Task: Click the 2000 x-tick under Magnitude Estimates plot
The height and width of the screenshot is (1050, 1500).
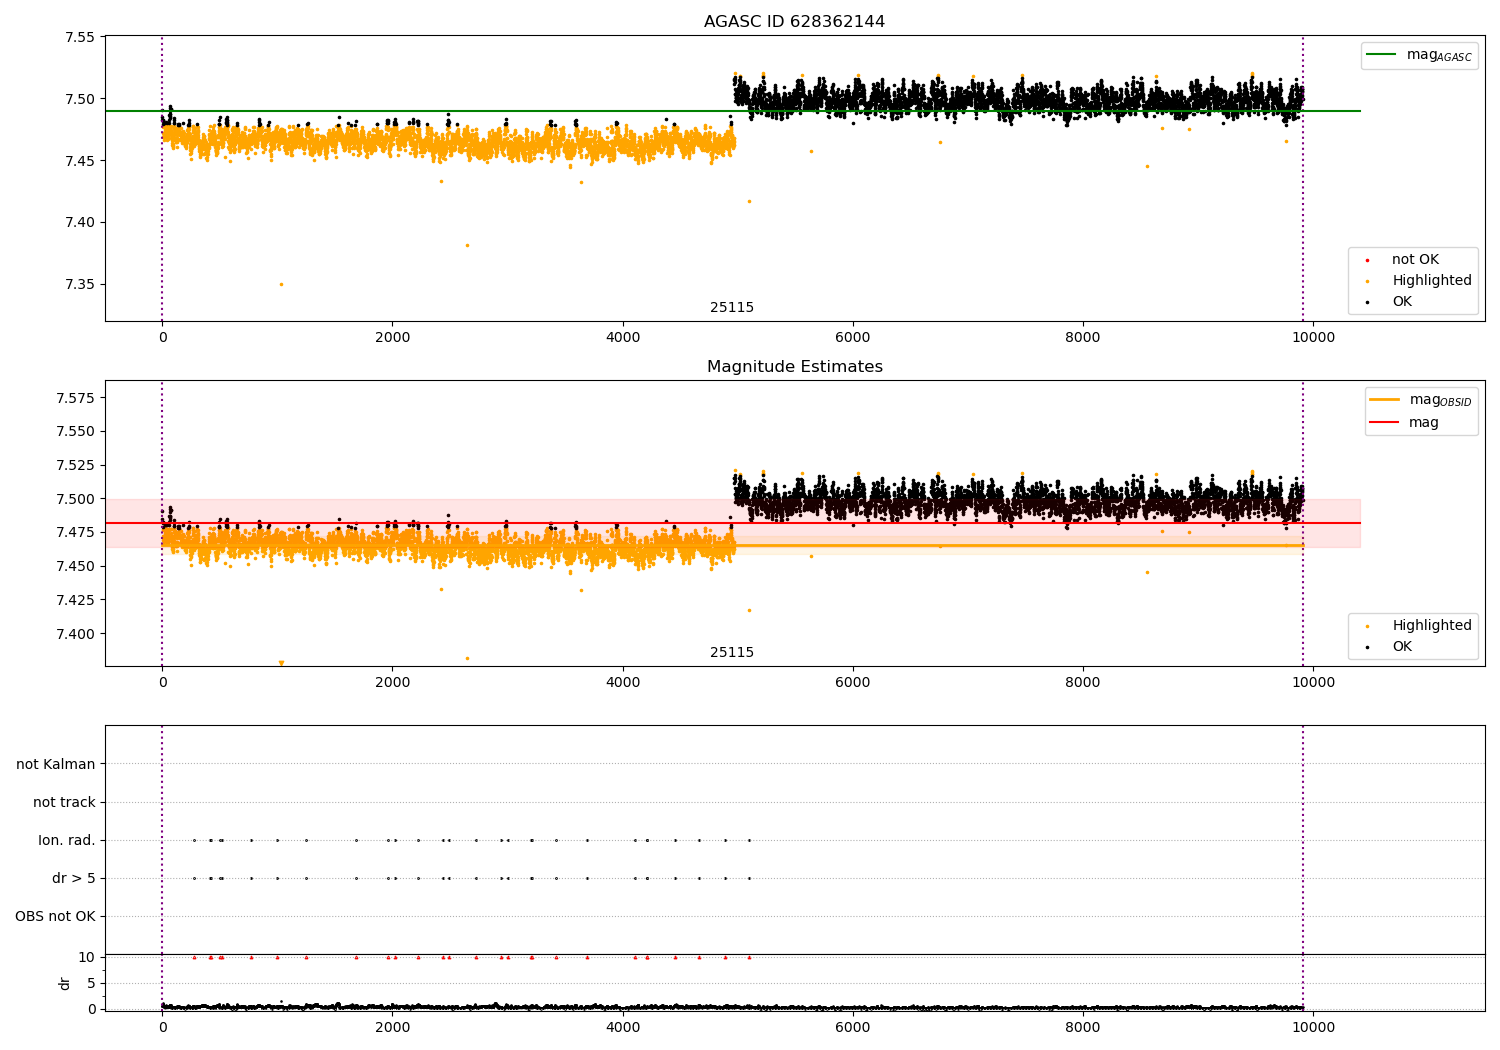Action: click(392, 682)
